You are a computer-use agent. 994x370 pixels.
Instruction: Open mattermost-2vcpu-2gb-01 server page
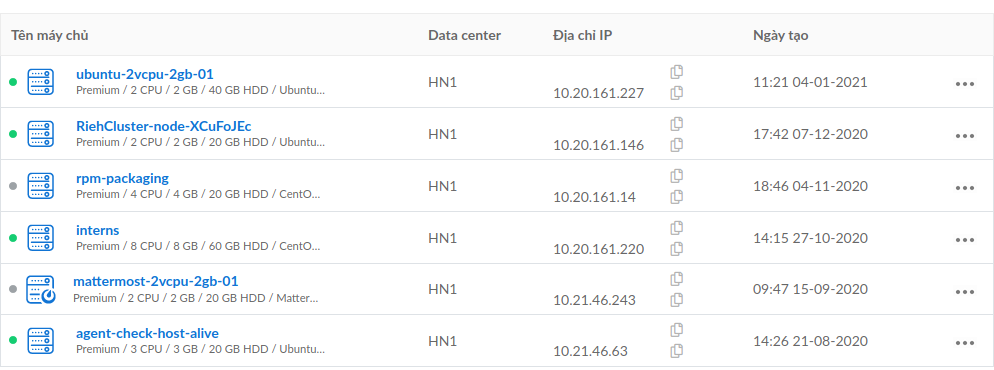click(x=155, y=281)
